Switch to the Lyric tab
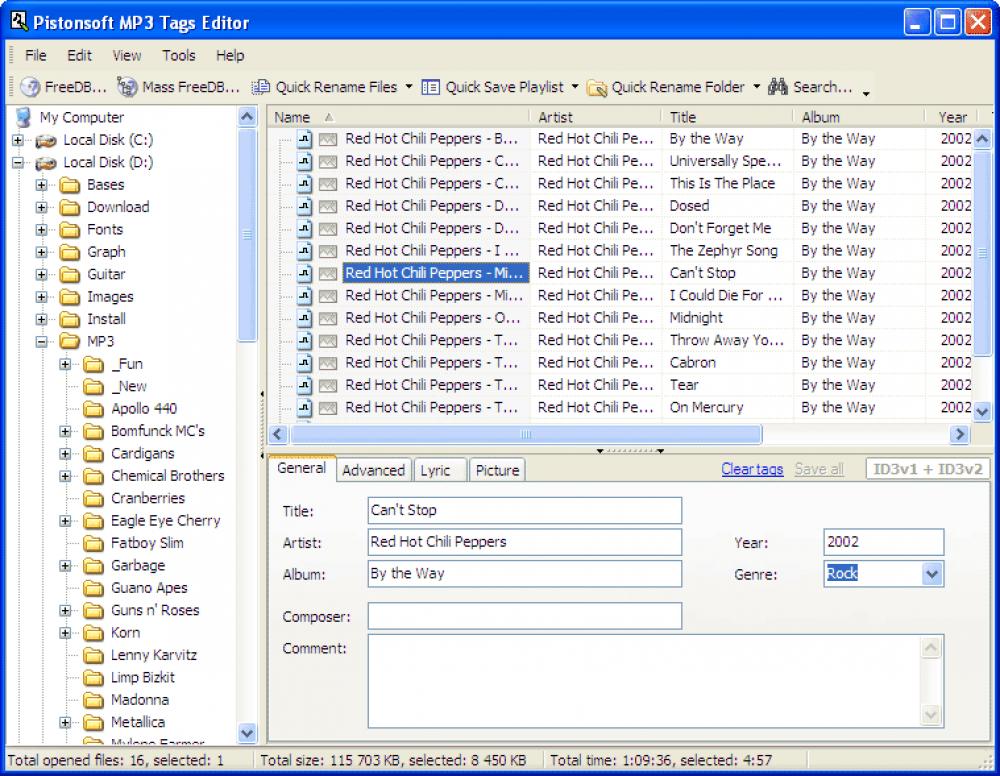This screenshot has height=776, width=1000. [439, 469]
